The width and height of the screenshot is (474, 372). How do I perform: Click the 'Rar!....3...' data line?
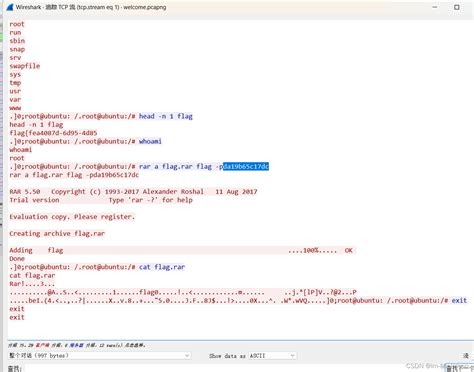[32, 284]
